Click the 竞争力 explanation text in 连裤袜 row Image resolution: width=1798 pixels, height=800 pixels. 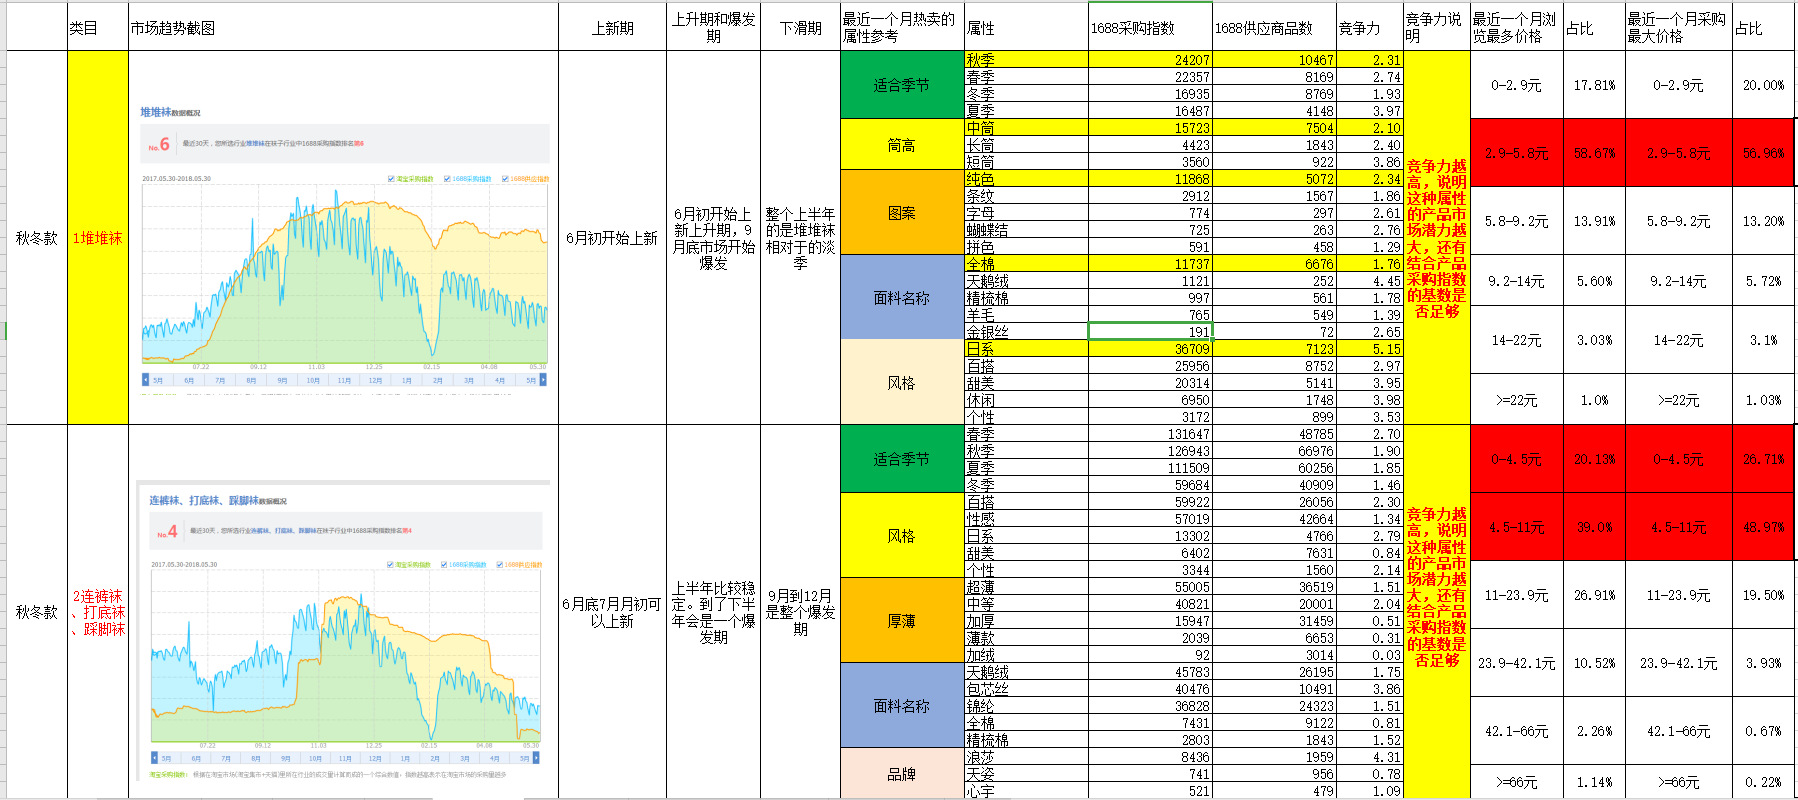[x=1436, y=587]
